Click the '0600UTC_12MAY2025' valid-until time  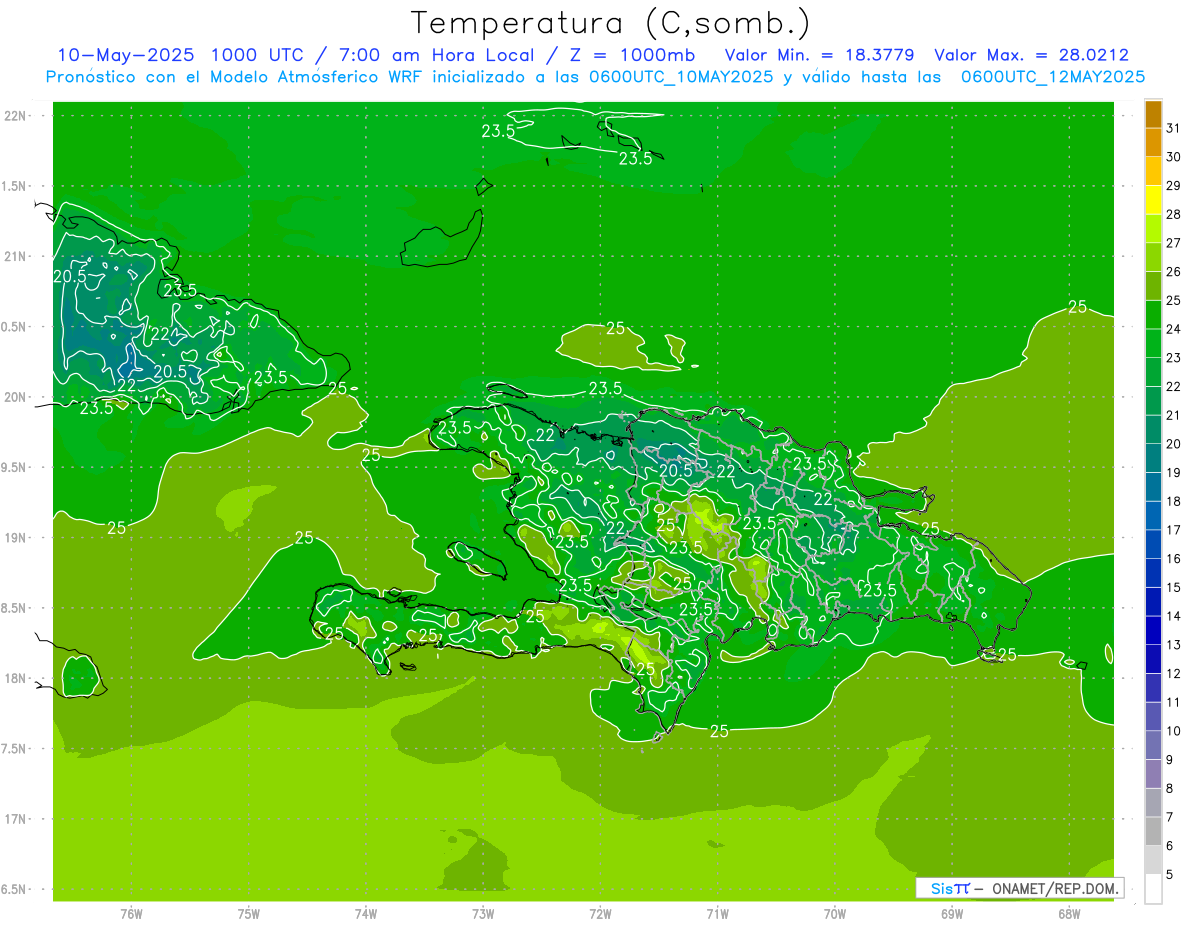coord(1052,77)
